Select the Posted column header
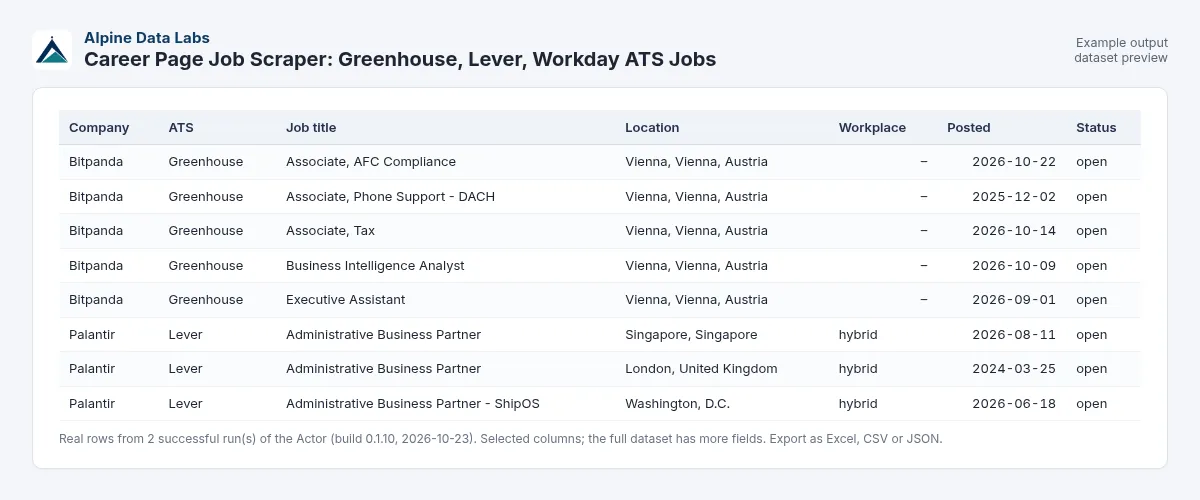The image size is (1200, 500). point(969,128)
